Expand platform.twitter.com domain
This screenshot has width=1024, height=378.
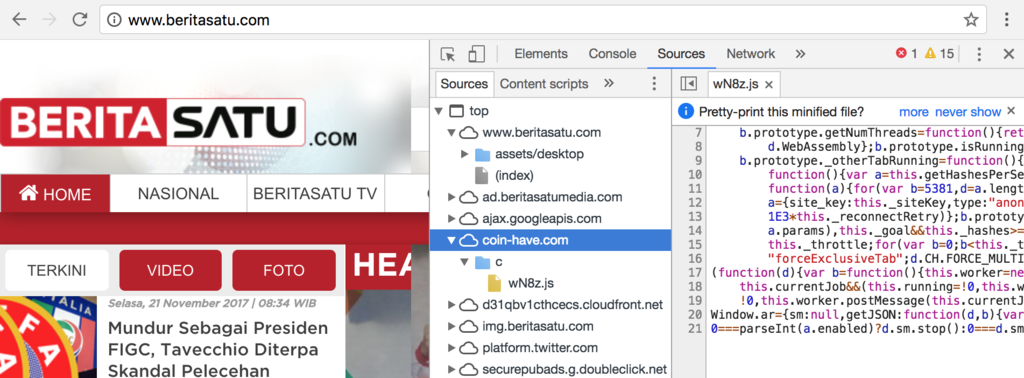[451, 347]
